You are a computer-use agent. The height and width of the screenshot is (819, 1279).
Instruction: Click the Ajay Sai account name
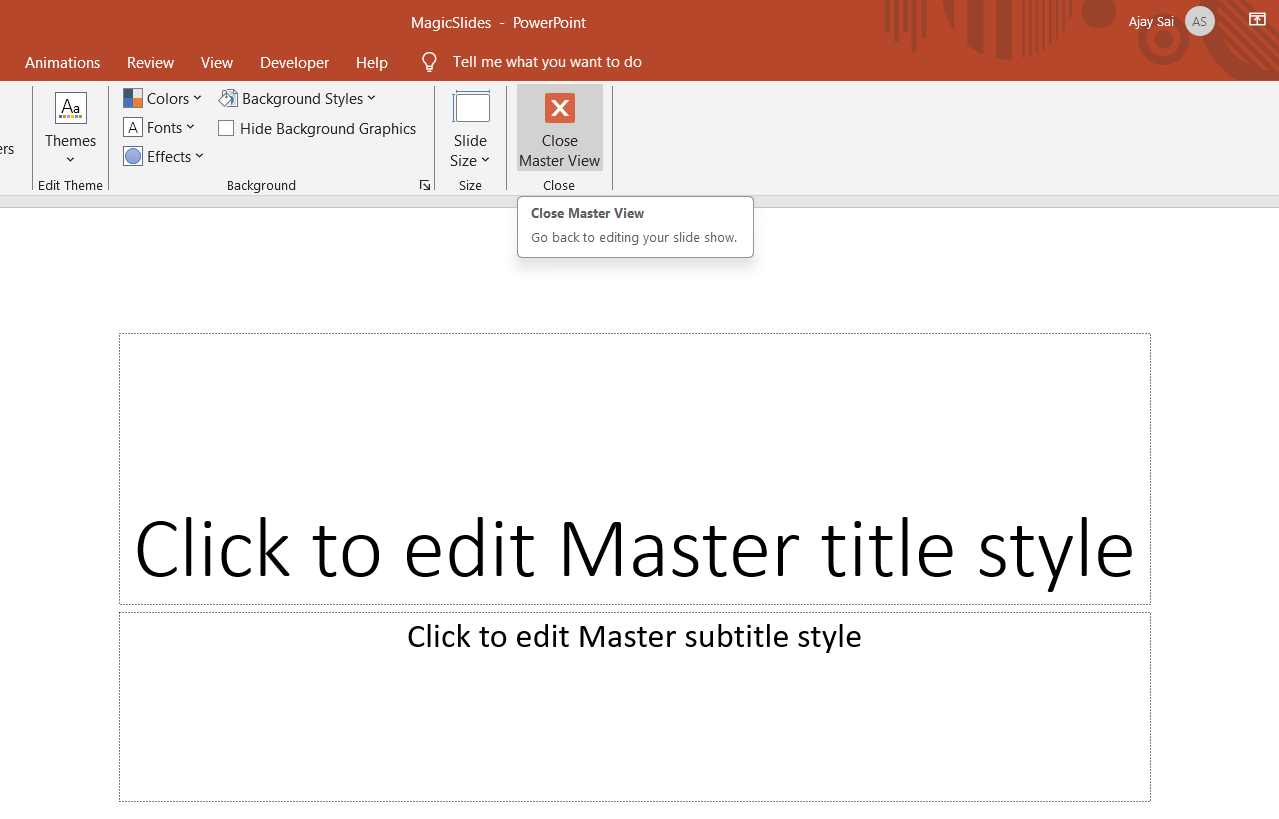[1150, 21]
